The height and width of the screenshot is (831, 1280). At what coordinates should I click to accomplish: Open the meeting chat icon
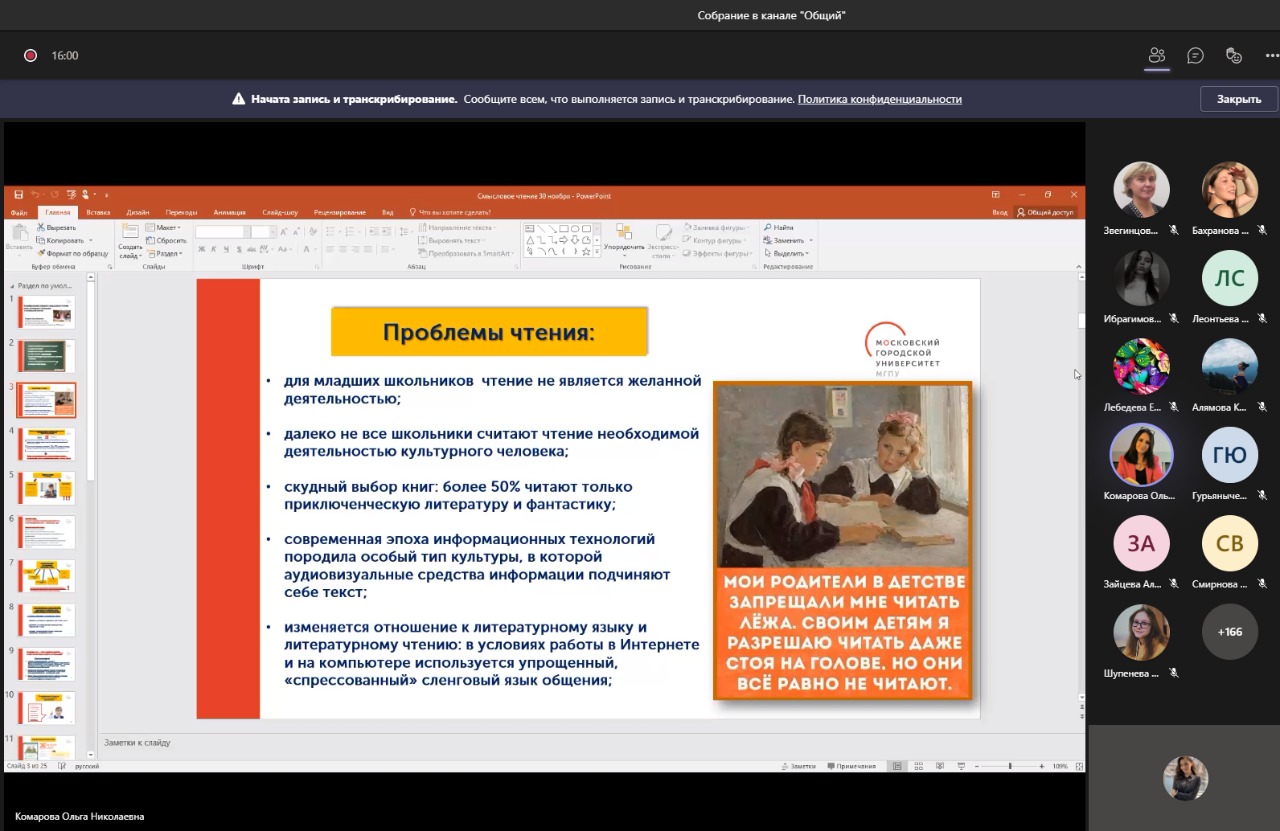point(1195,56)
